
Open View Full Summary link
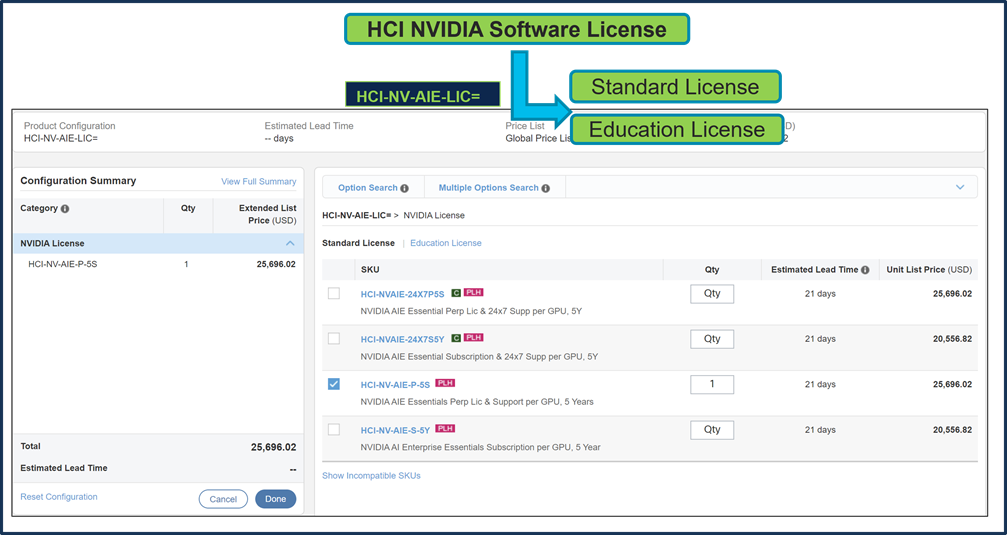tap(259, 182)
